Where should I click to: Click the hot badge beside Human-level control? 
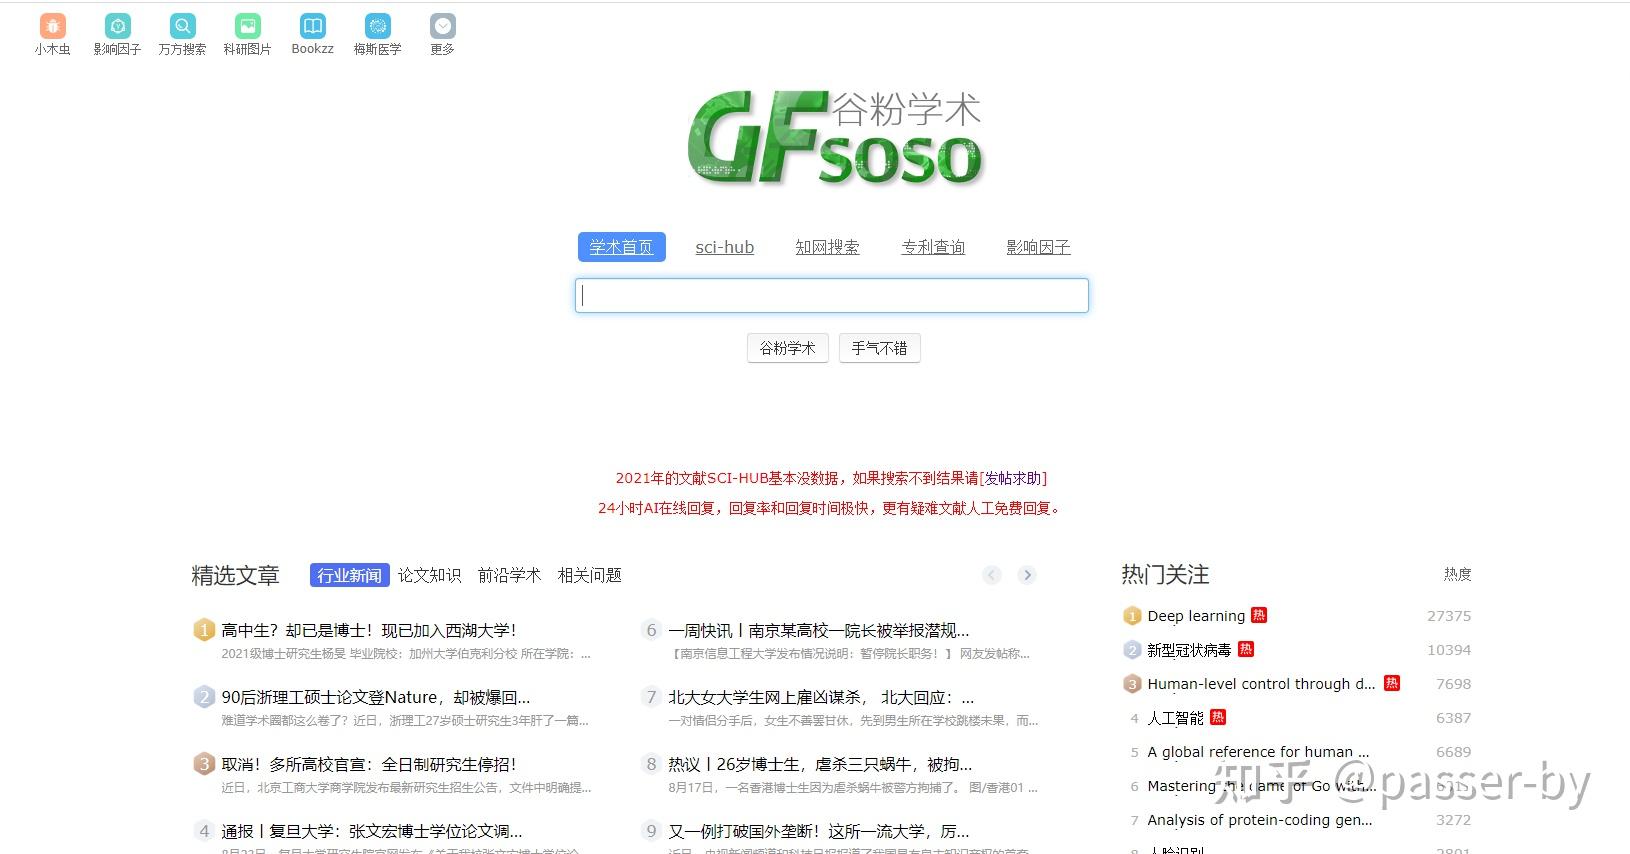click(x=1392, y=683)
